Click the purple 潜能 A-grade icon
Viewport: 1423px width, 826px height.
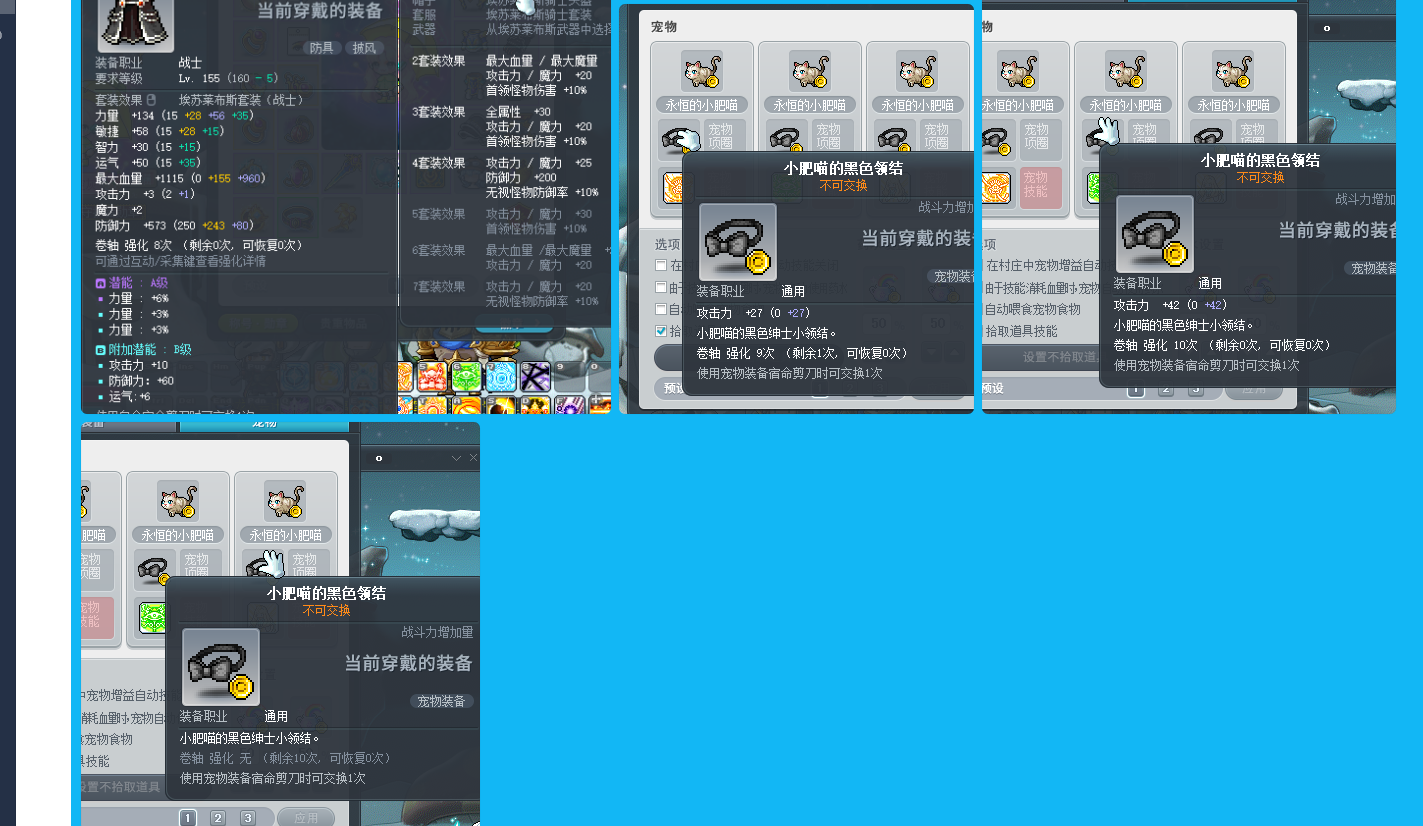100,283
